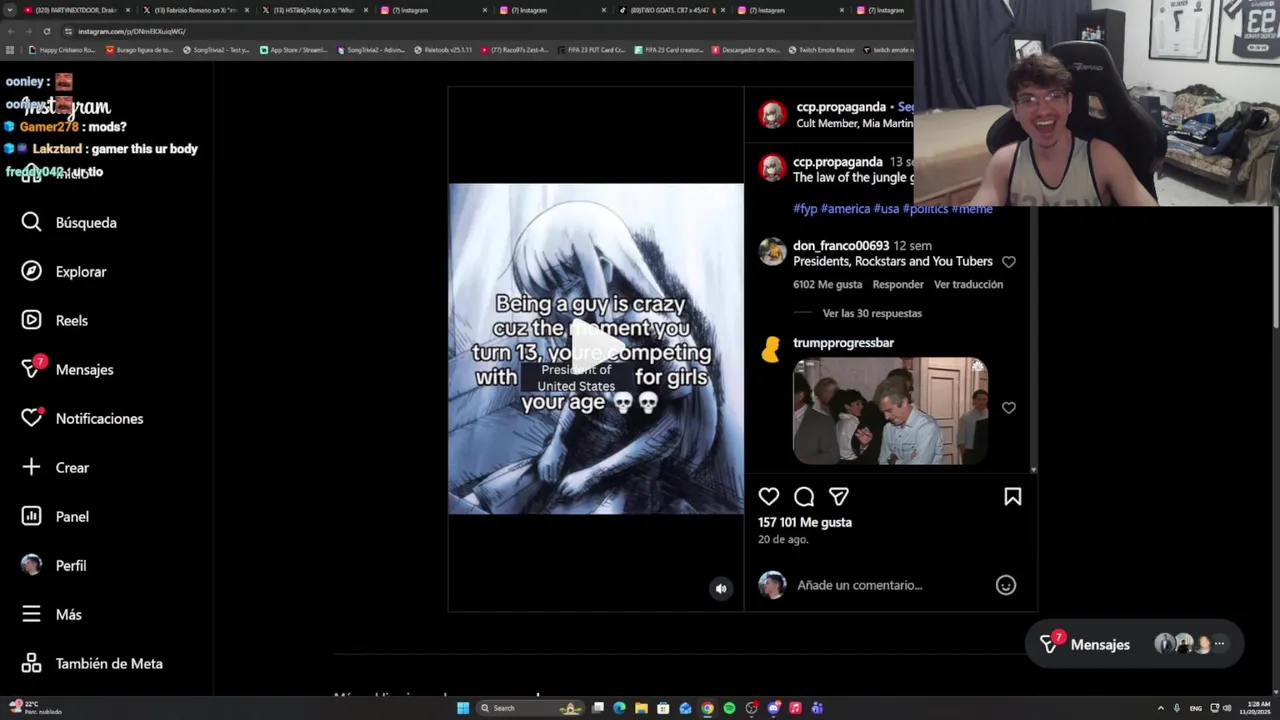Open Explorar in the Instagram sidebar
This screenshot has height=720, width=1280.
tap(64, 272)
